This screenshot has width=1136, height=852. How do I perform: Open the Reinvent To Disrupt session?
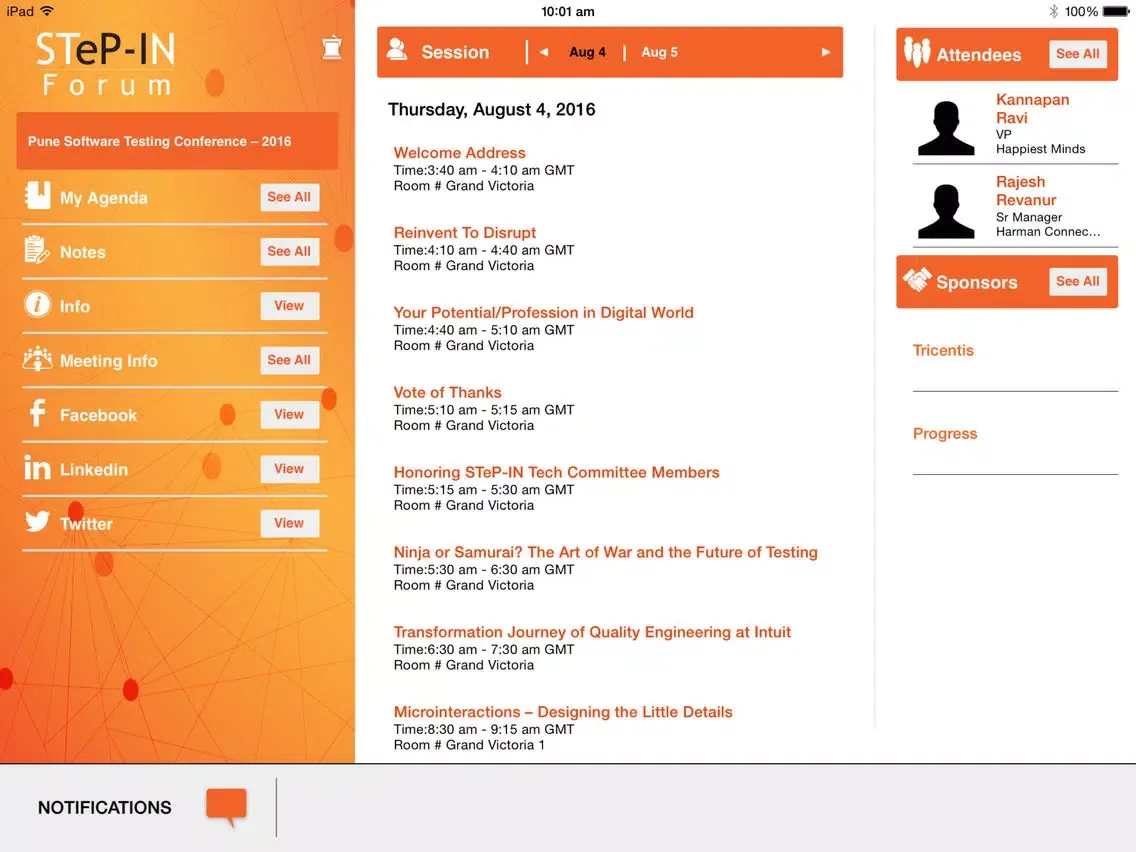pos(464,233)
